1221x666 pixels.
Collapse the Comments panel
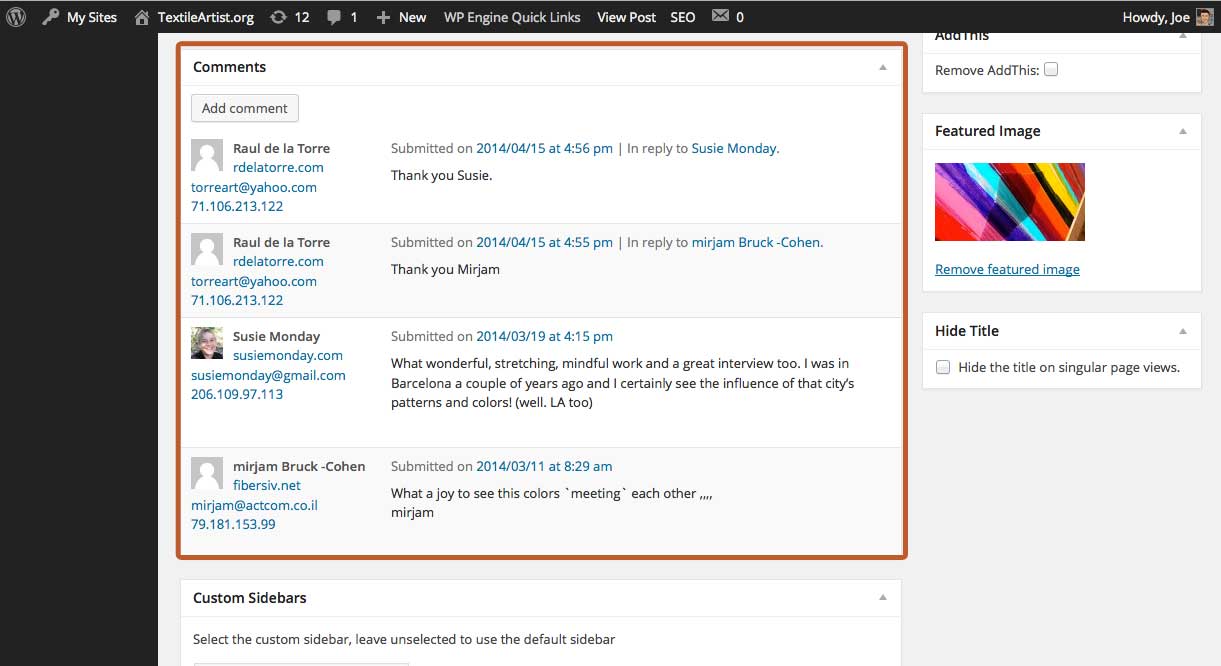(x=883, y=67)
